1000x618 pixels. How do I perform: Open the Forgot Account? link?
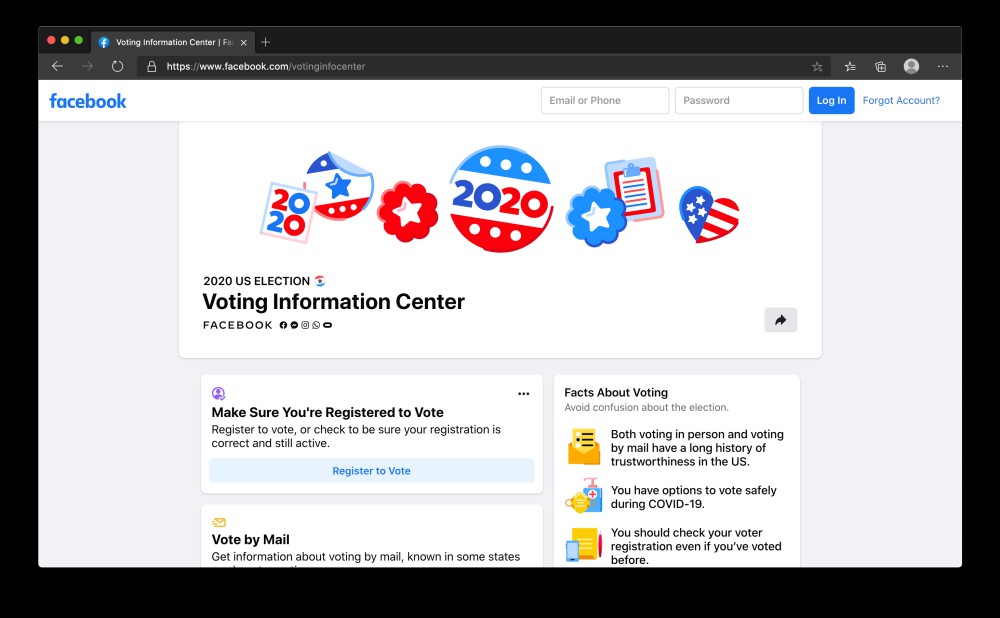point(901,101)
